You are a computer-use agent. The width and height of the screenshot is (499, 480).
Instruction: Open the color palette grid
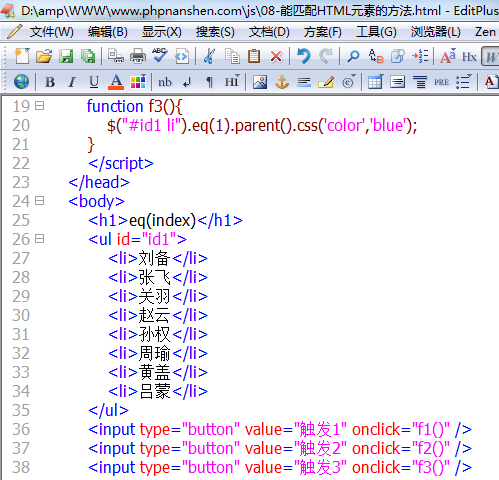pyautogui.click(x=138, y=82)
